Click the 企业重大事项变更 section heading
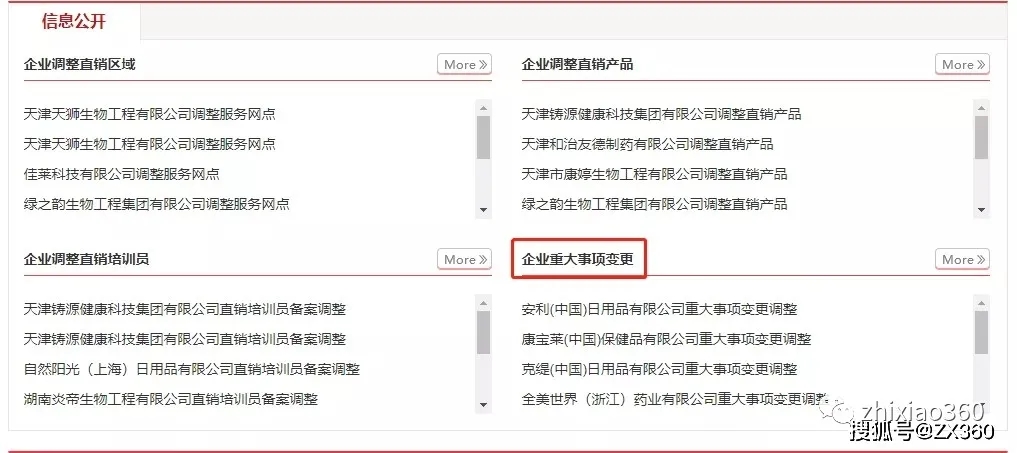1017x453 pixels. (x=577, y=259)
